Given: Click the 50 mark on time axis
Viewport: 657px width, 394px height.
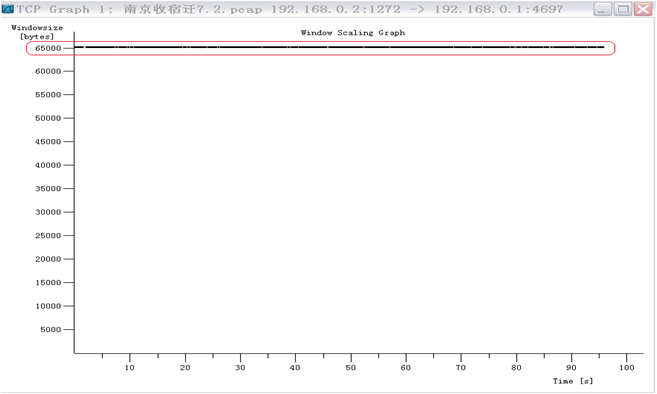Looking at the screenshot, I should pyautogui.click(x=351, y=368).
